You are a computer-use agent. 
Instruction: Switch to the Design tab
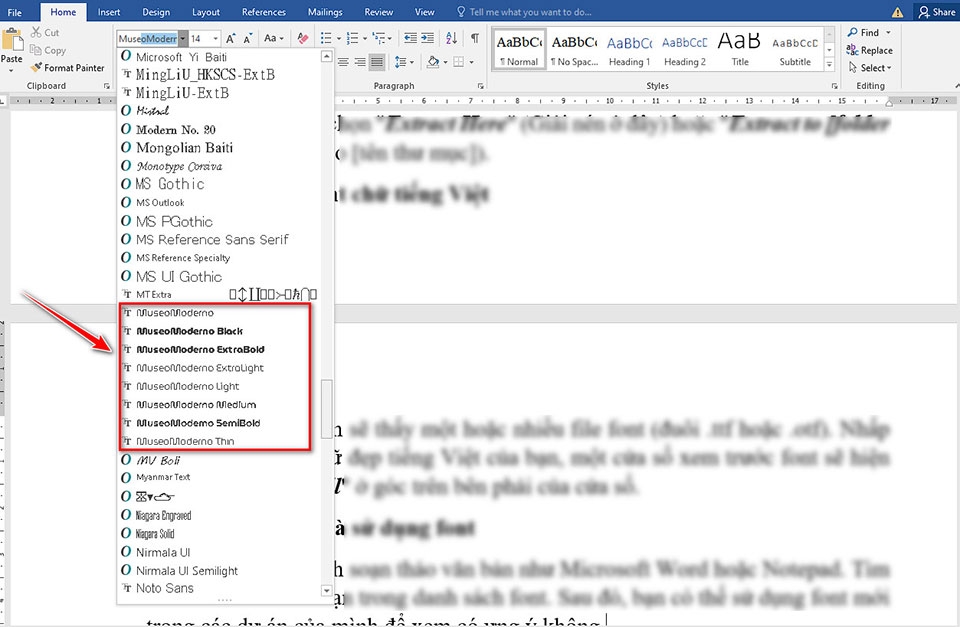tap(156, 12)
